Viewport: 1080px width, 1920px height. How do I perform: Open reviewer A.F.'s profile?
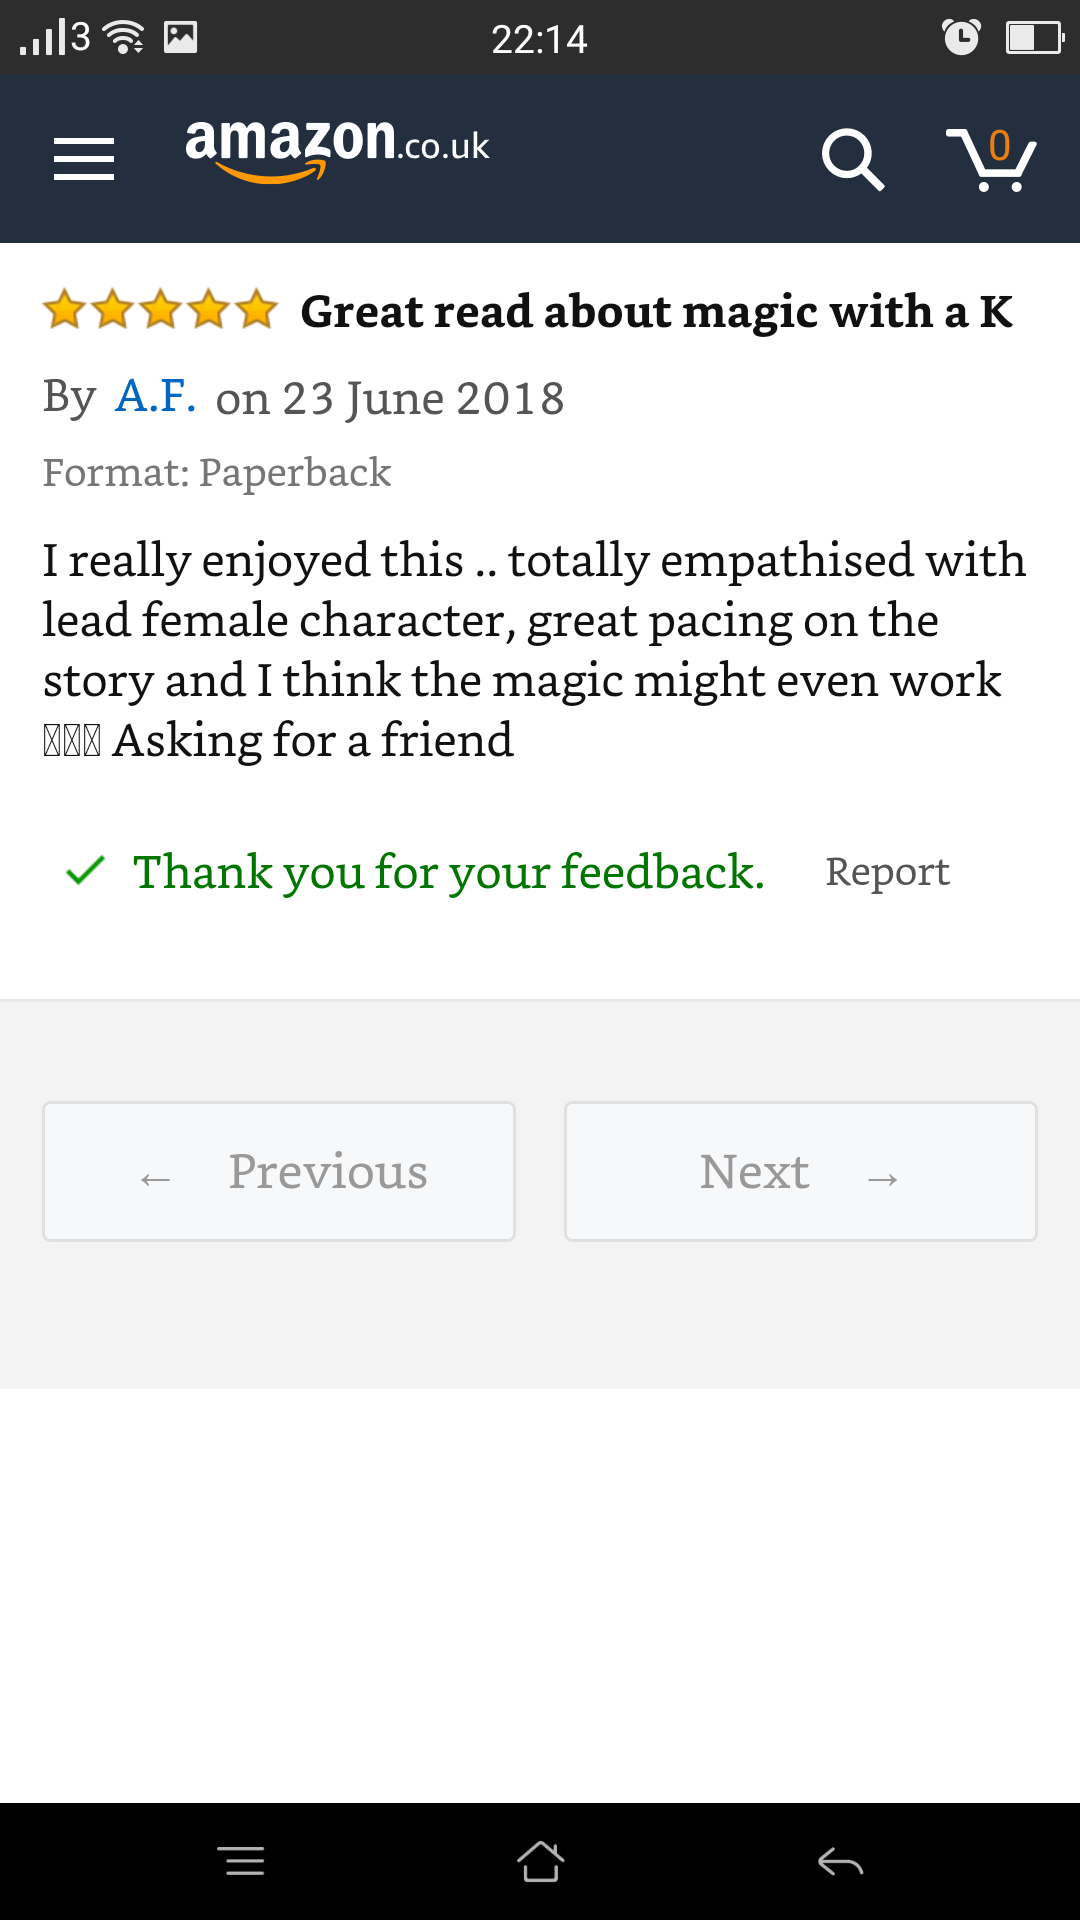click(x=156, y=397)
